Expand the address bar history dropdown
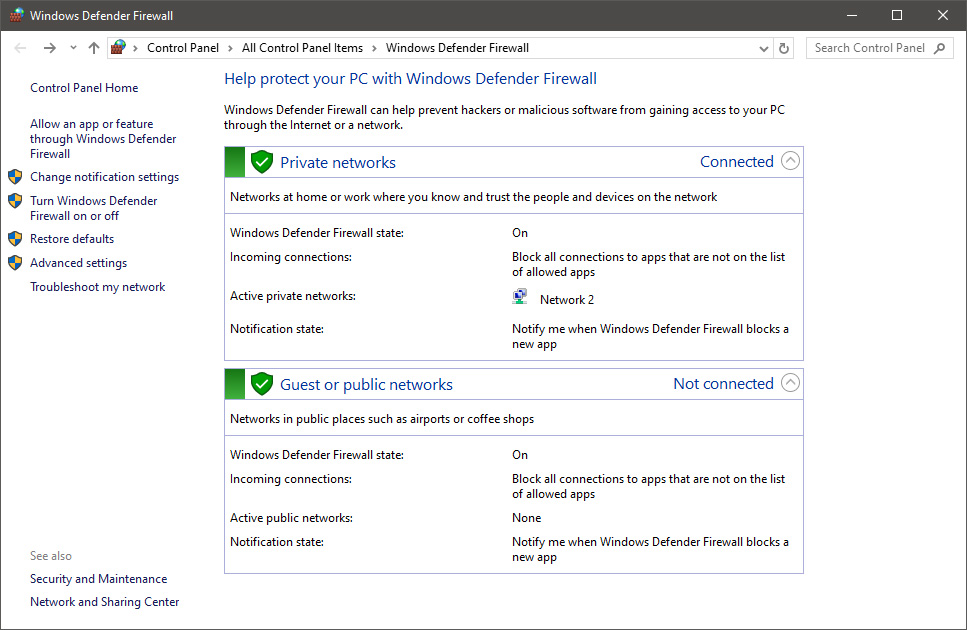This screenshot has width=967, height=630. 763,48
